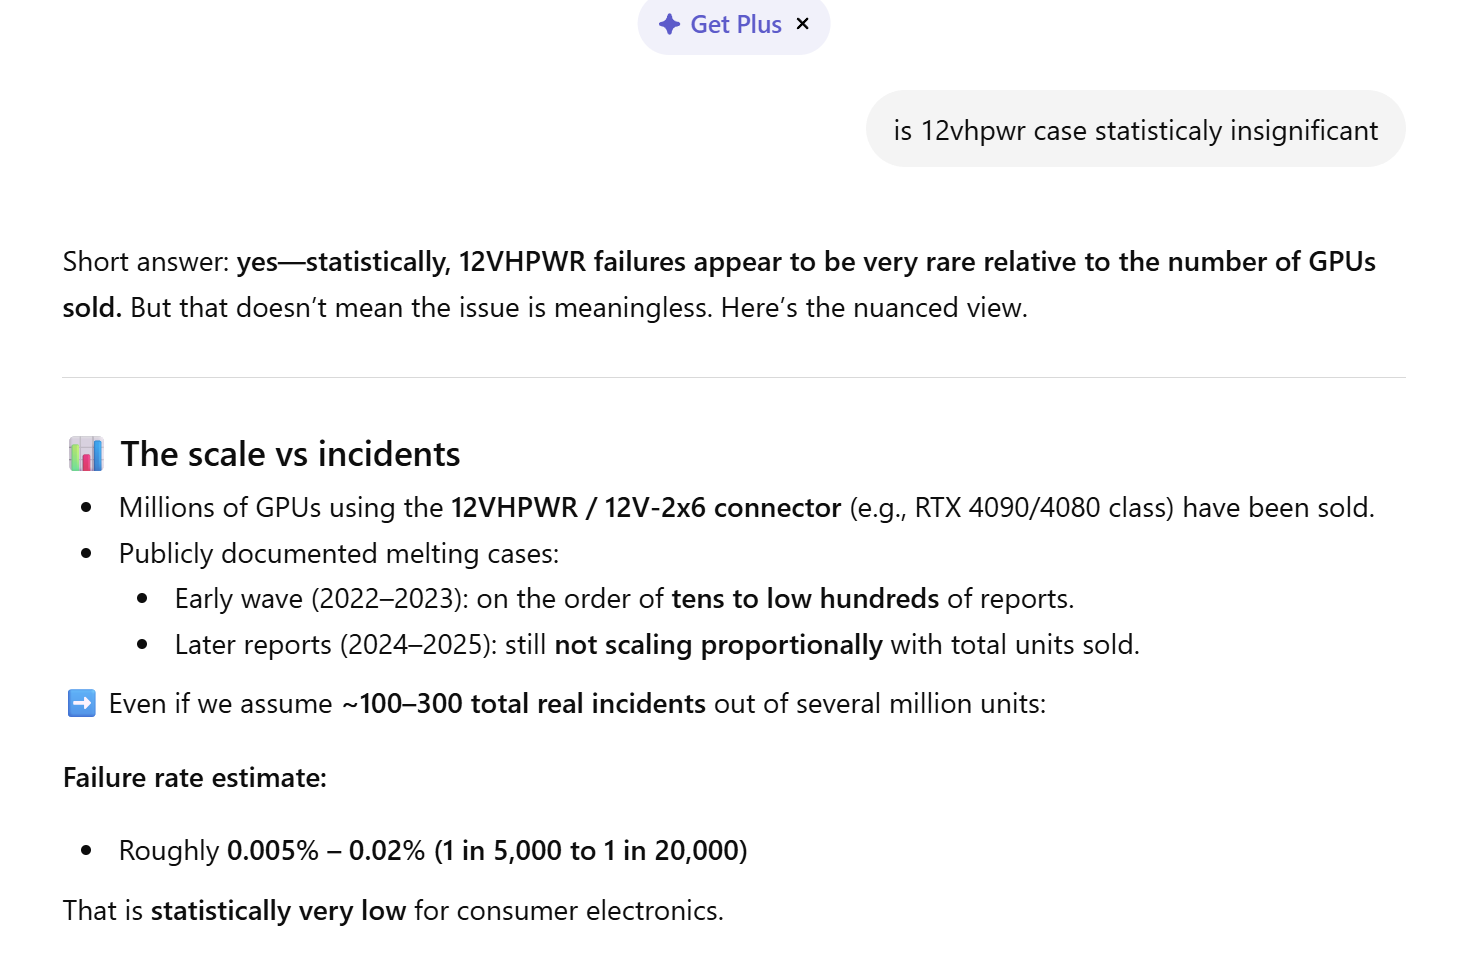The image size is (1465, 968).
Task: Click the '~100–300 total real incidents' text
Action: pos(524,704)
